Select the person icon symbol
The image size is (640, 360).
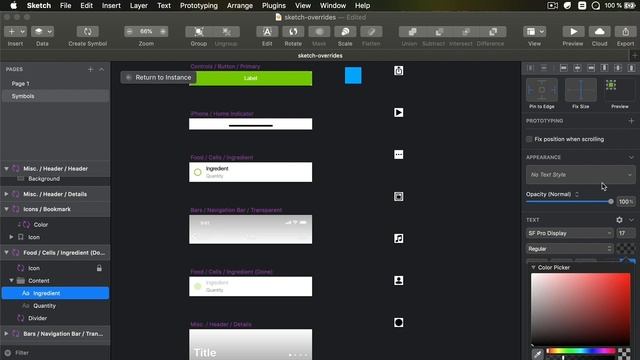click(399, 280)
